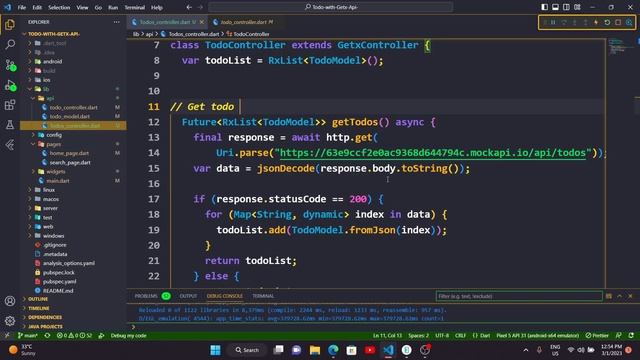Open Windows Start menu
640x360 pixels.
[x=216, y=350]
